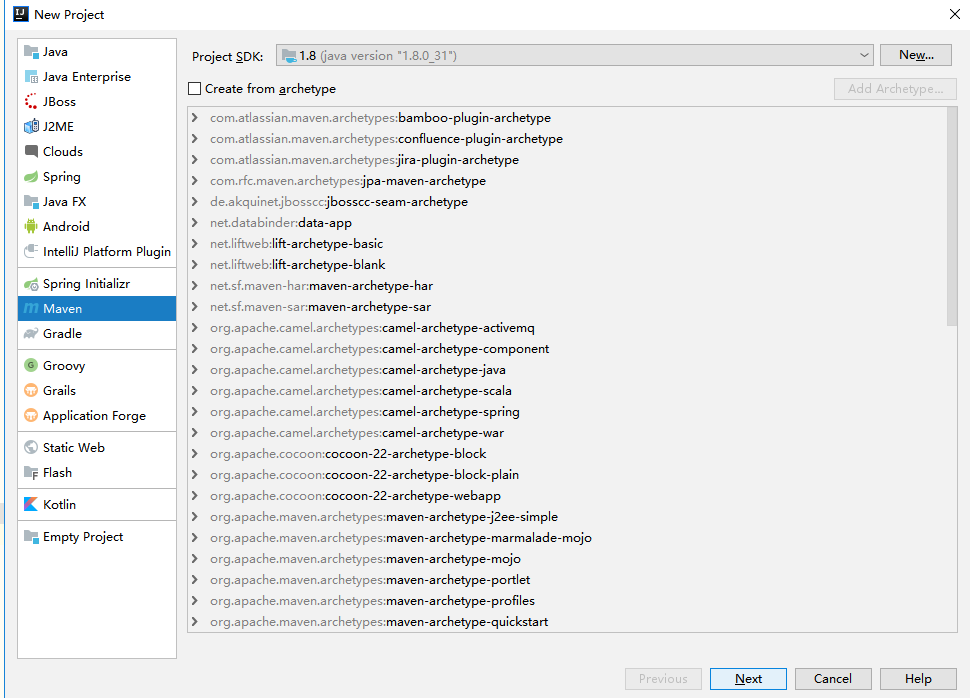Select the Spring leaf icon
The width and height of the screenshot is (970, 698).
pos(31,177)
